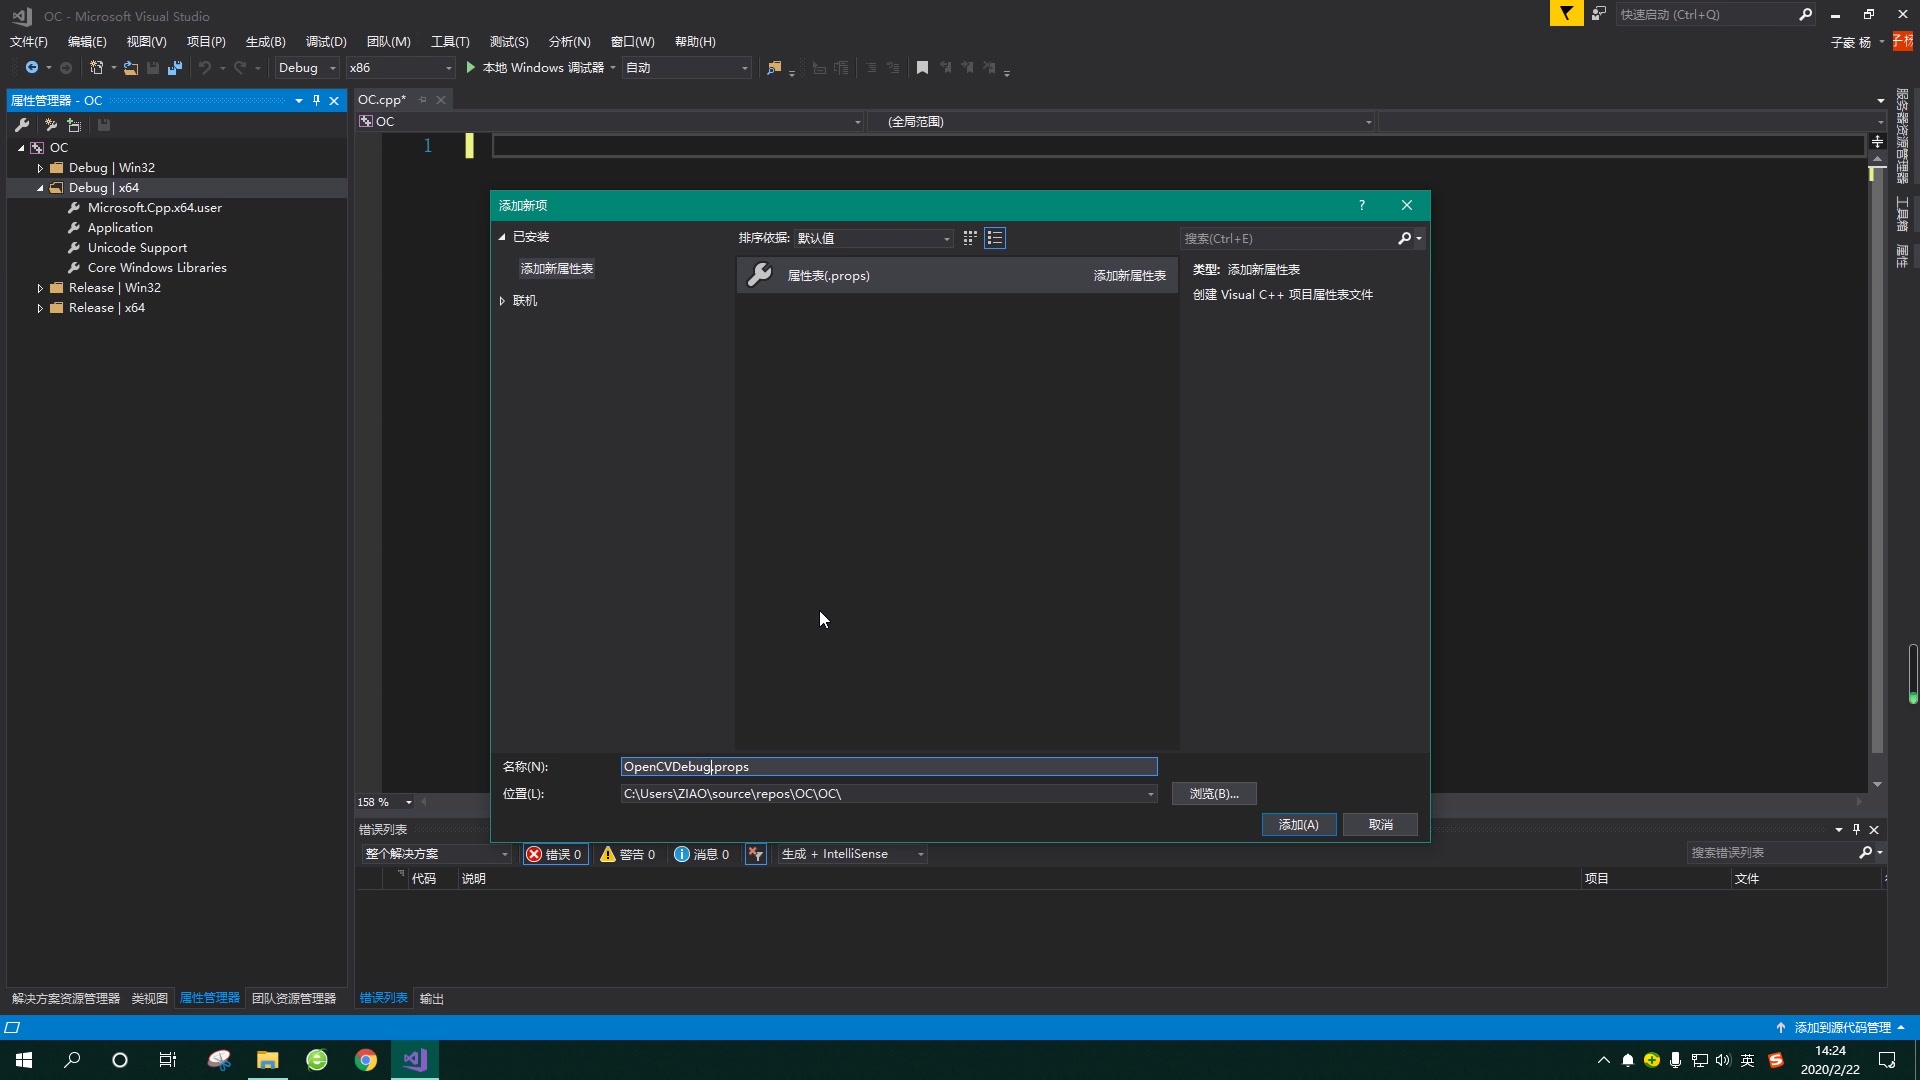This screenshot has width=1920, height=1080.
Task: Open the Tools (工具) menu
Action: (449, 41)
